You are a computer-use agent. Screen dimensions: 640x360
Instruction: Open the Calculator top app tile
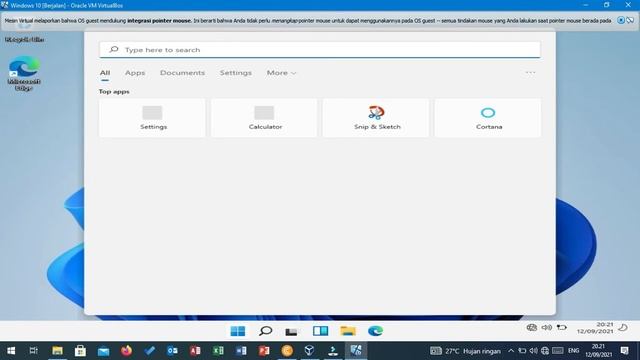click(x=264, y=118)
